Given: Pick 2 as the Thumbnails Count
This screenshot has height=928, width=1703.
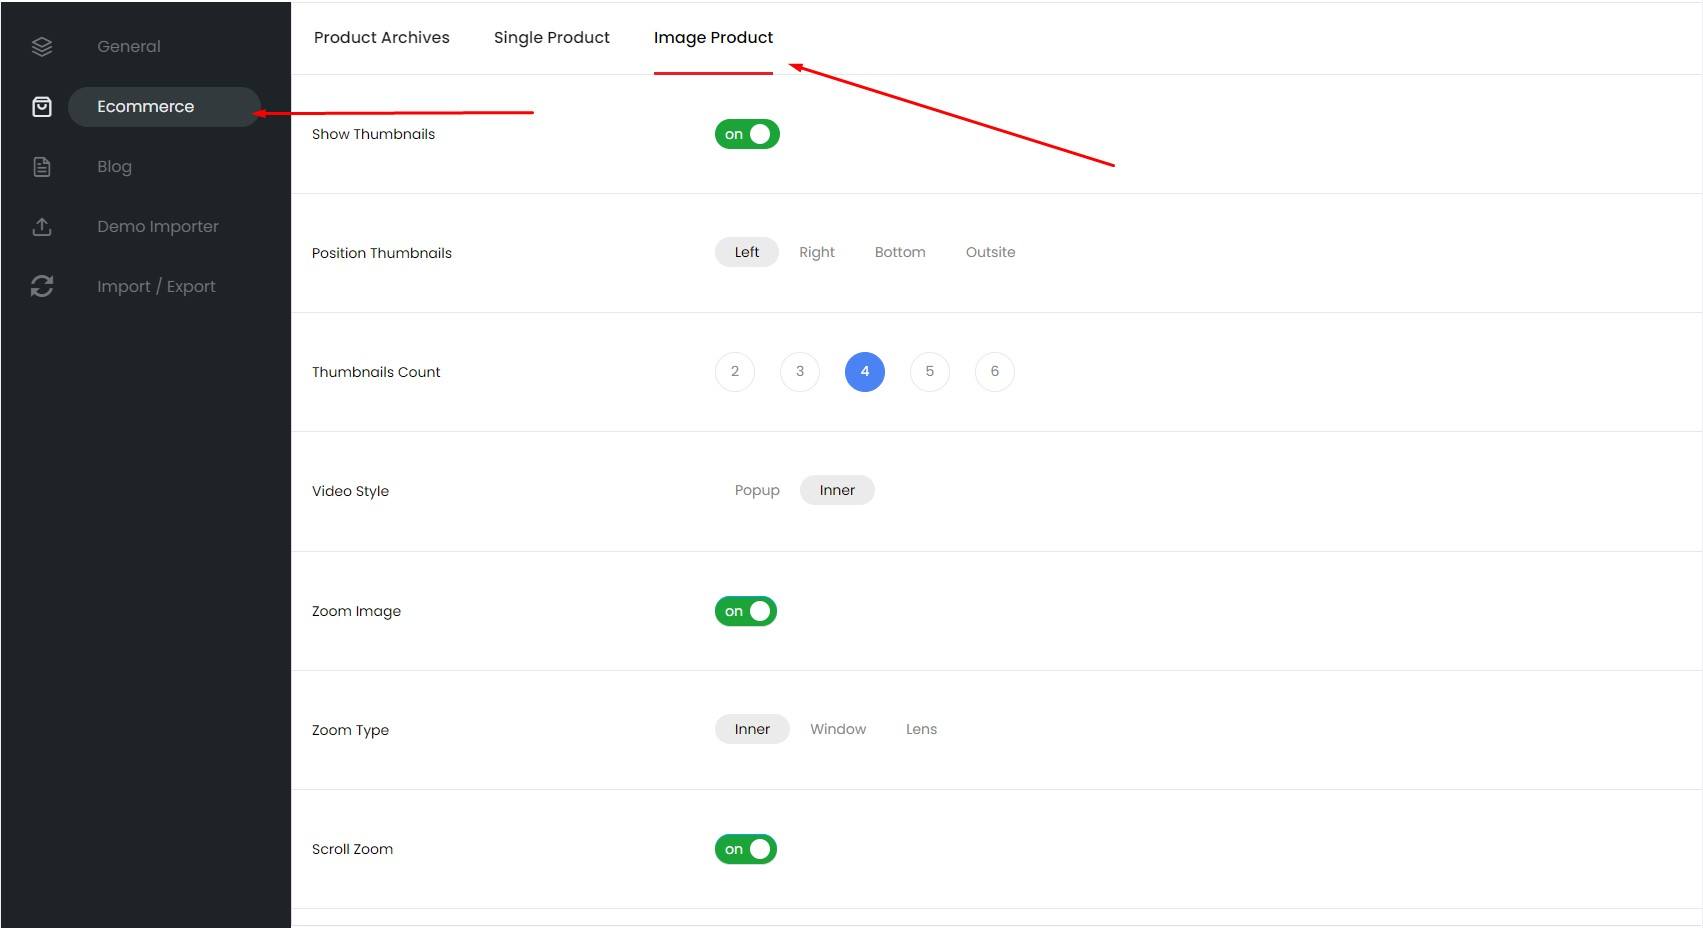Looking at the screenshot, I should tap(734, 371).
